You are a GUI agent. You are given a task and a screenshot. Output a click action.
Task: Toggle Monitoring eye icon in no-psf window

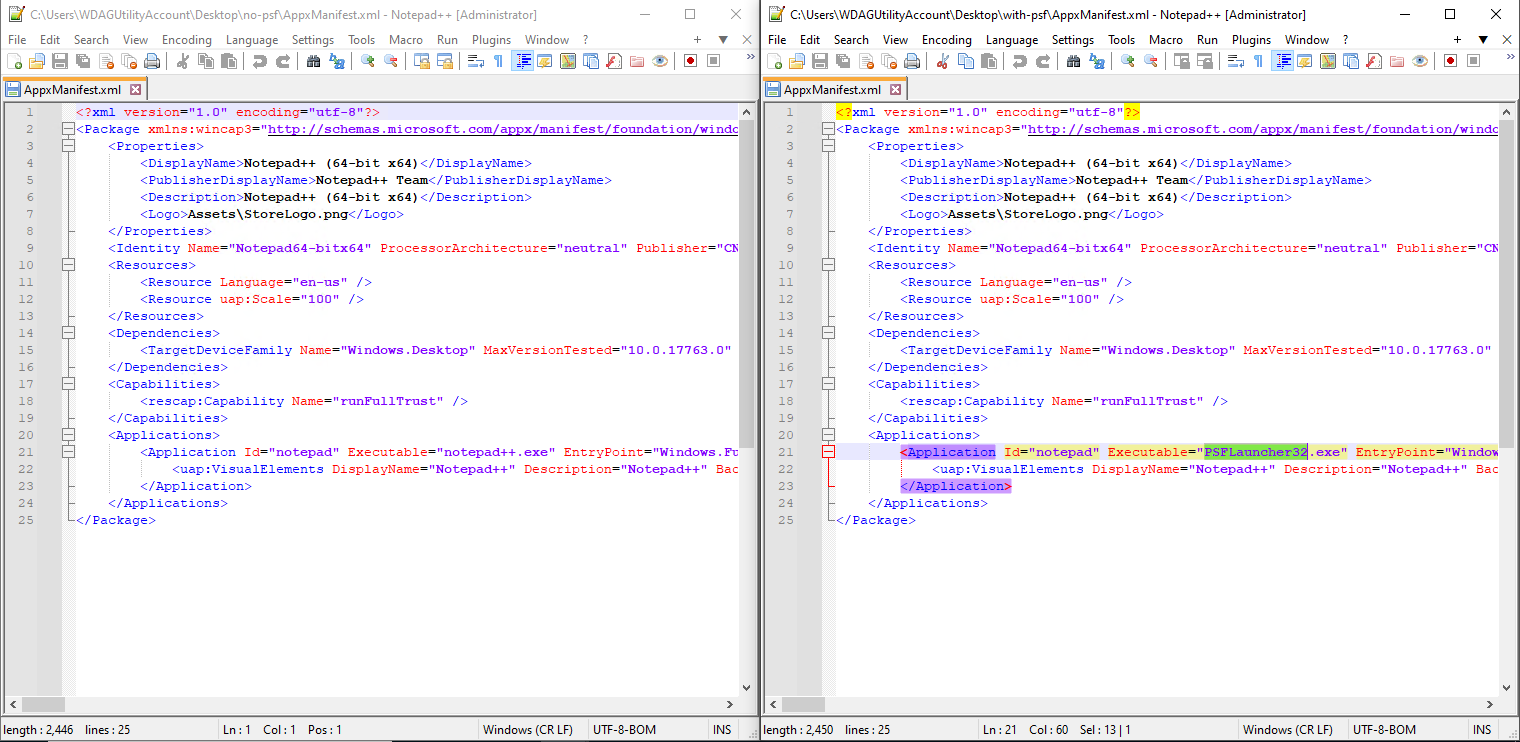pos(660,61)
